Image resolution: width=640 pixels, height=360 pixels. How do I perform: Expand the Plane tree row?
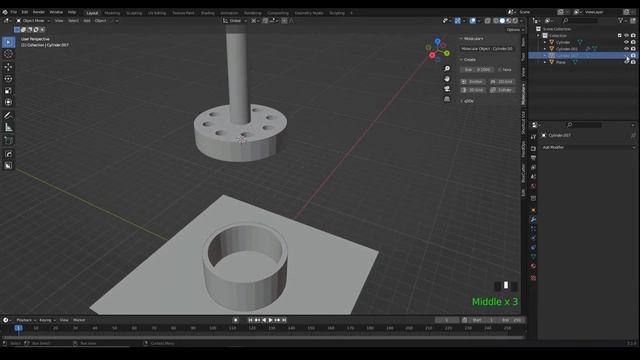(545, 62)
